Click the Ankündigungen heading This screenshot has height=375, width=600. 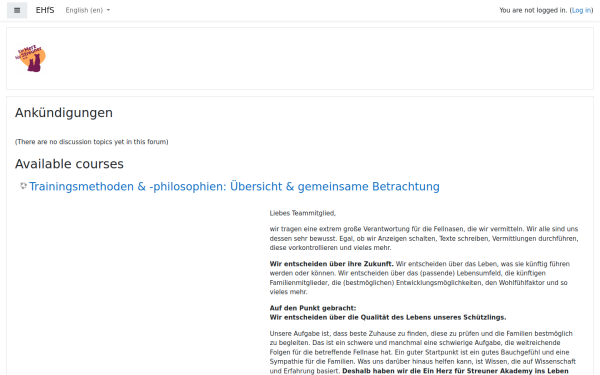point(64,113)
